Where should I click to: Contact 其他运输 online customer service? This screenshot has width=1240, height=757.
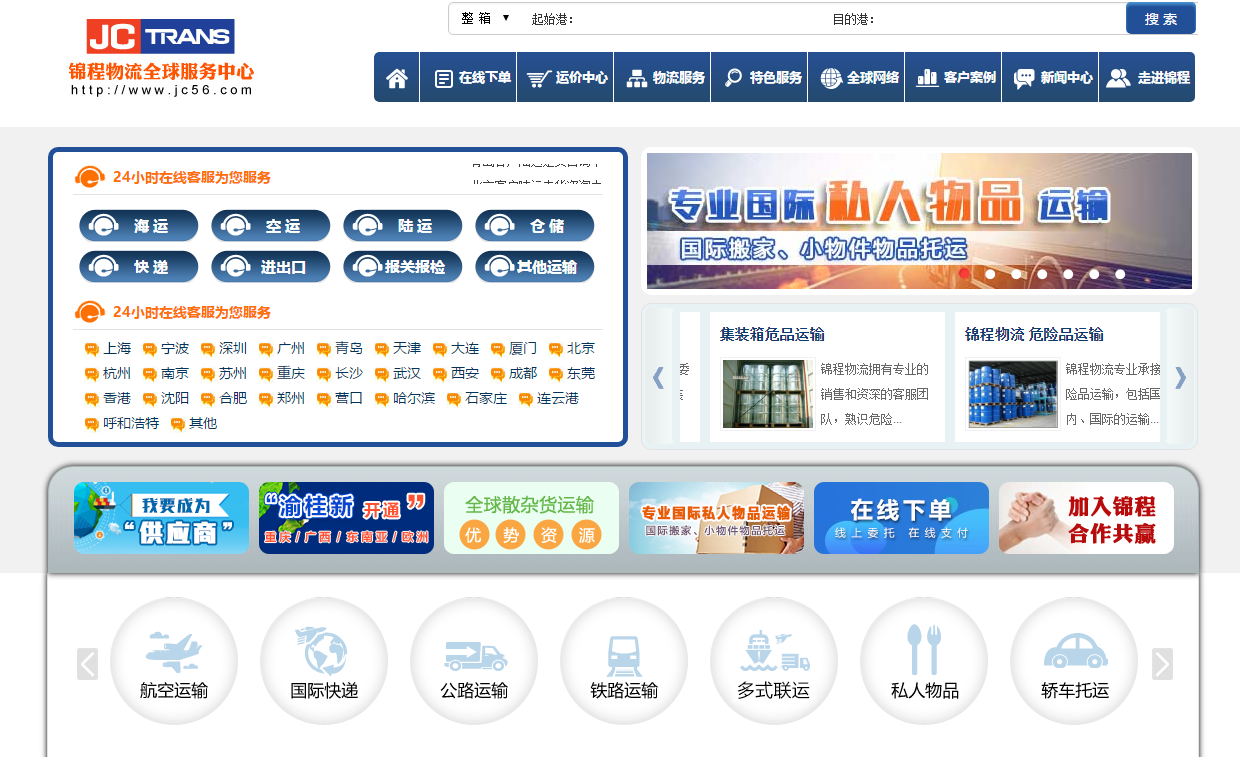tap(535, 267)
